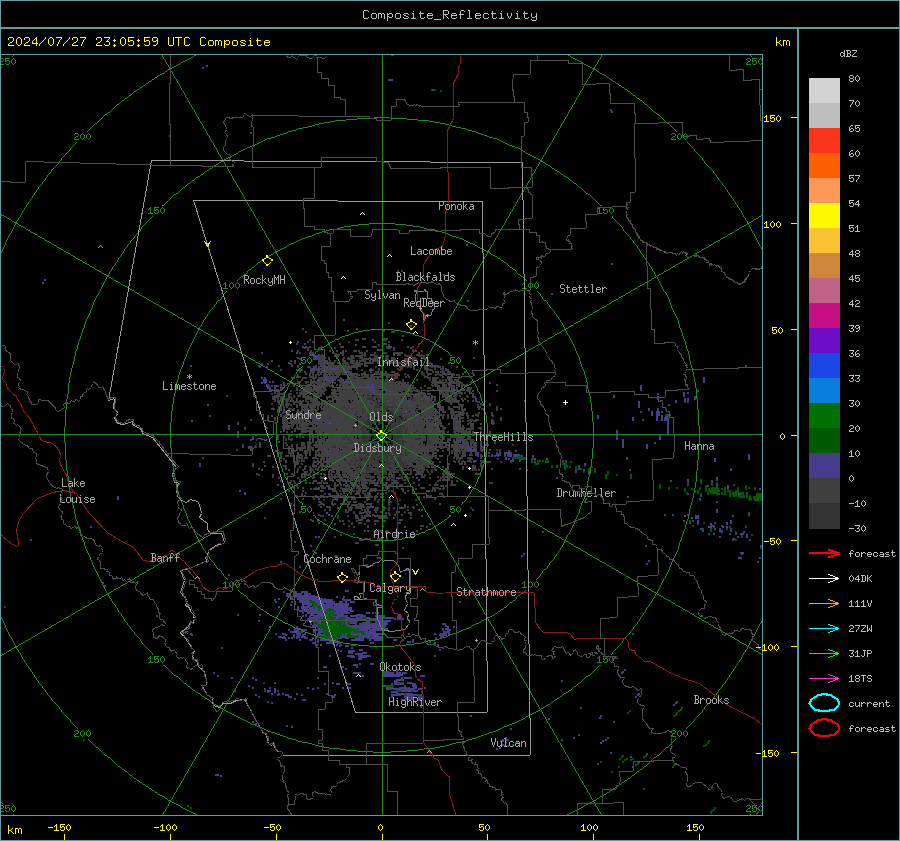Screen dimensions: 900x841
Task: Click the Banff city label
Action: tap(165, 557)
